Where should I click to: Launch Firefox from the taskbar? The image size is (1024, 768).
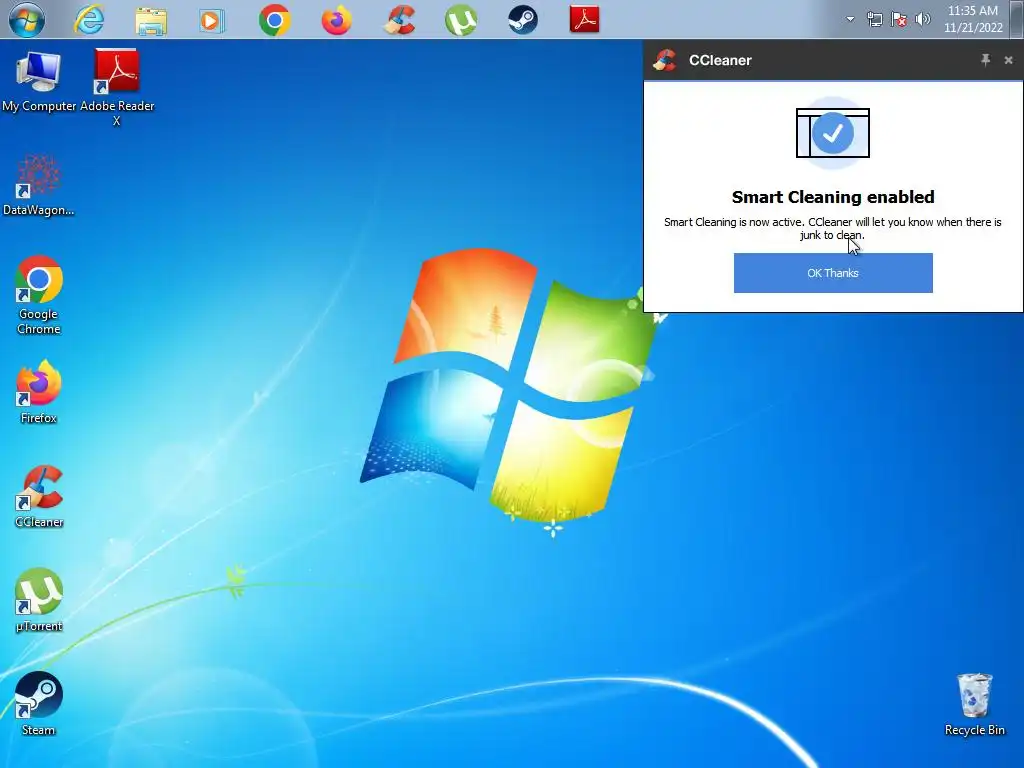tap(336, 20)
